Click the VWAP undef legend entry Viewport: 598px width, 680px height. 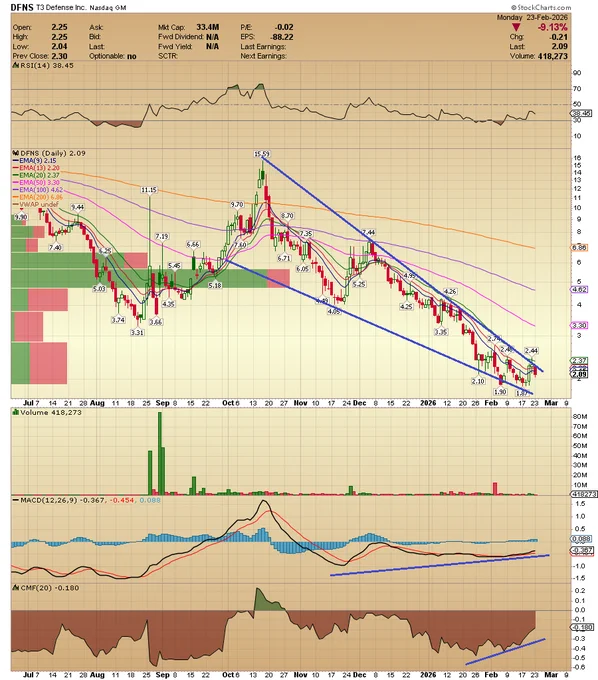pyautogui.click(x=38, y=204)
